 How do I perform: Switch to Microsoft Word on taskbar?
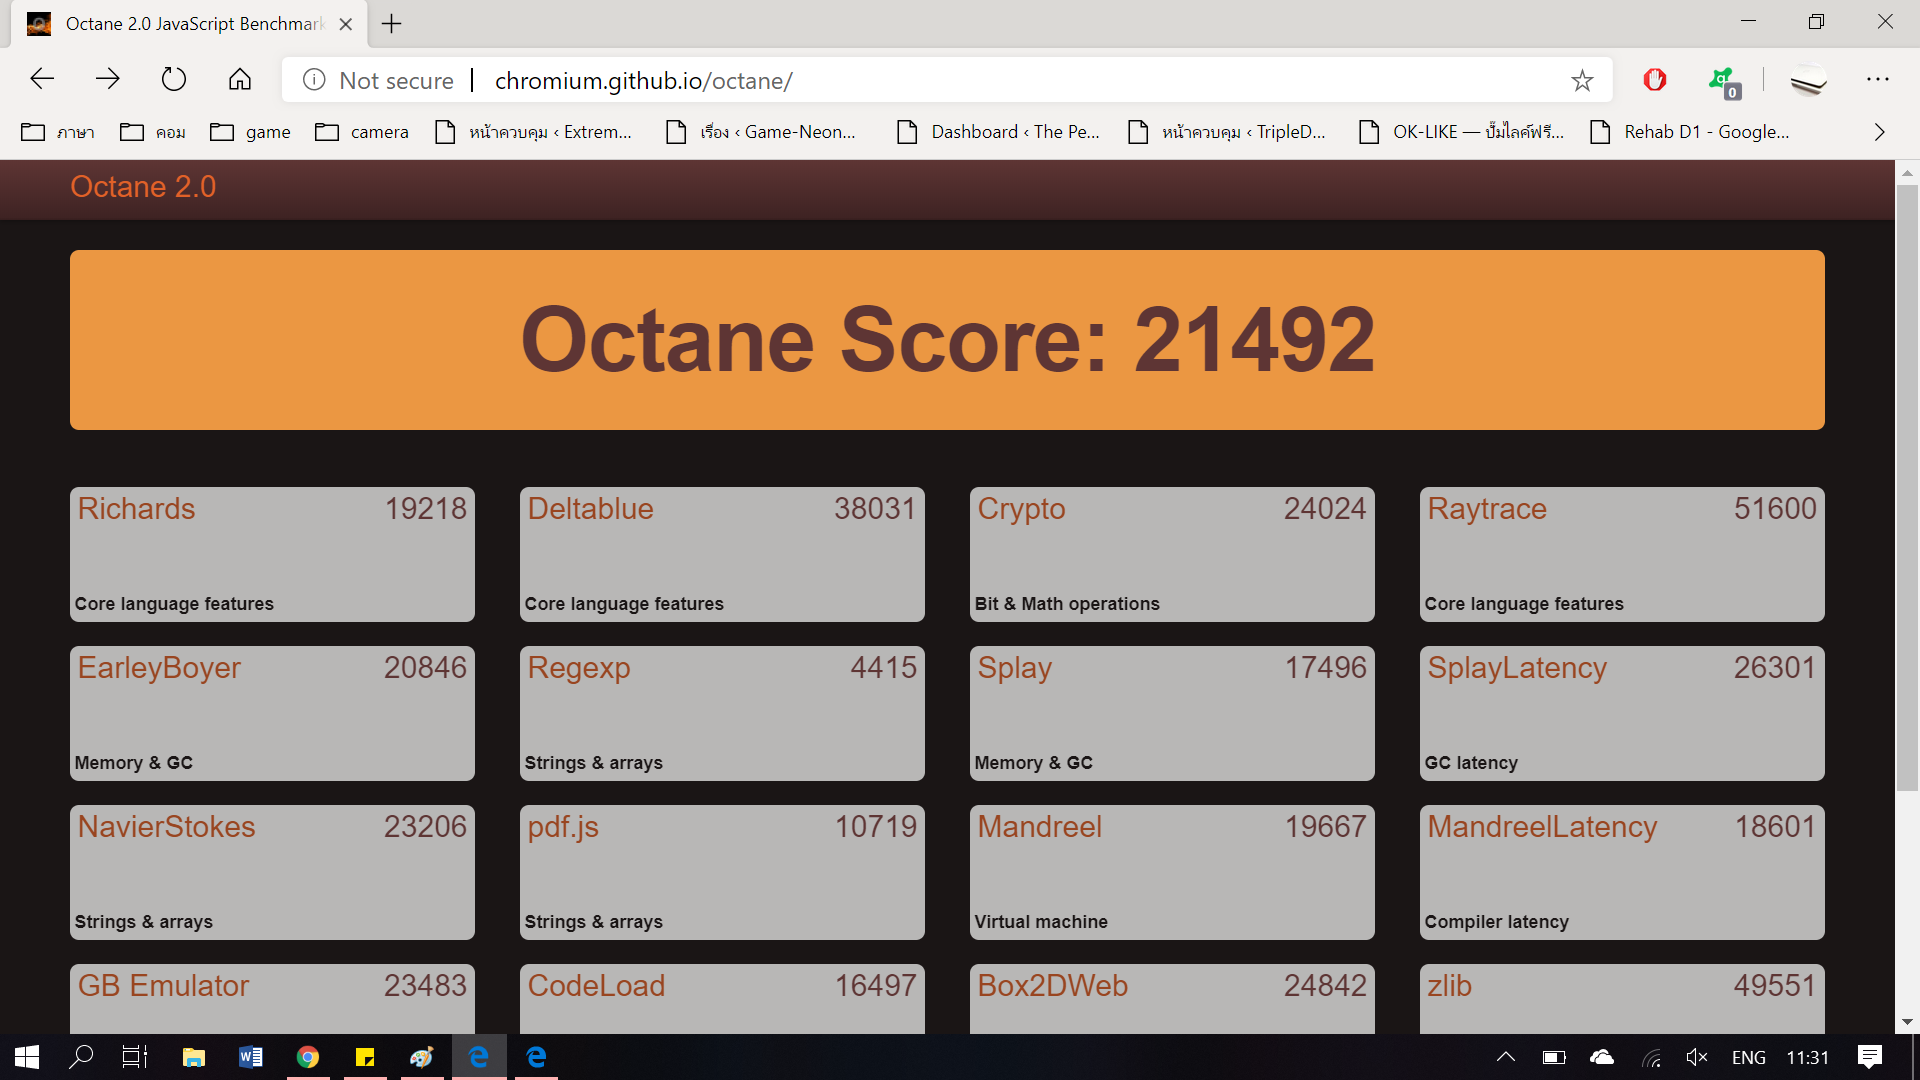point(251,1057)
